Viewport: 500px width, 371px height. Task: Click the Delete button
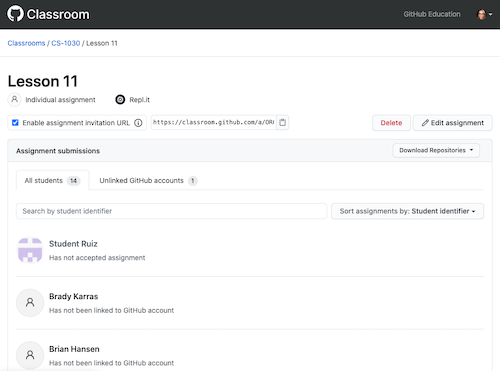point(391,123)
